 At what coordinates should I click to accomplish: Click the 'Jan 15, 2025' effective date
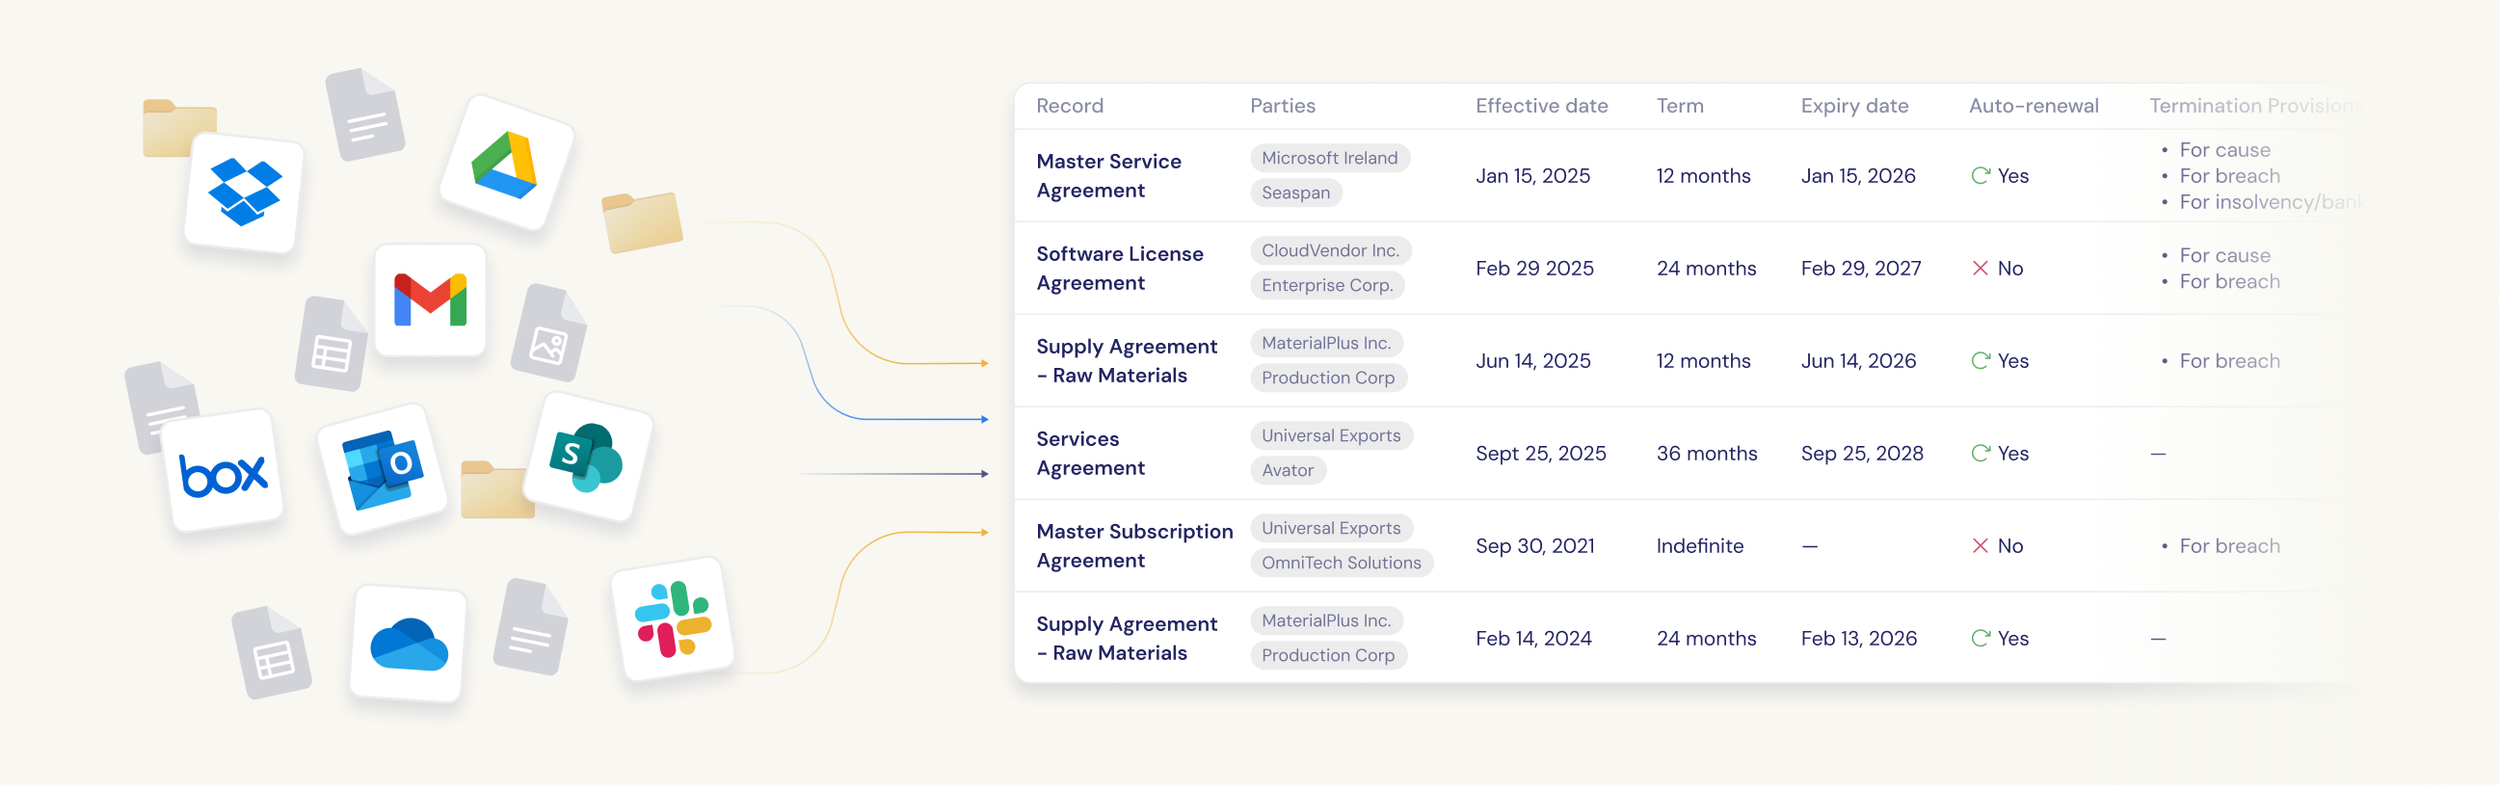1533,176
